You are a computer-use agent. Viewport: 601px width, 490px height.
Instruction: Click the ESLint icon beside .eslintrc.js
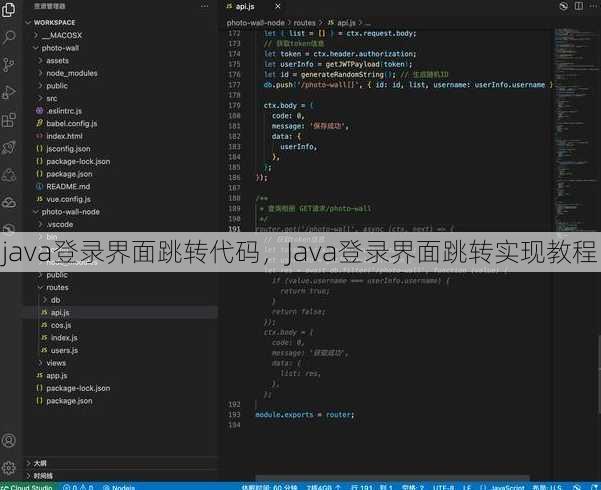tap(39, 111)
